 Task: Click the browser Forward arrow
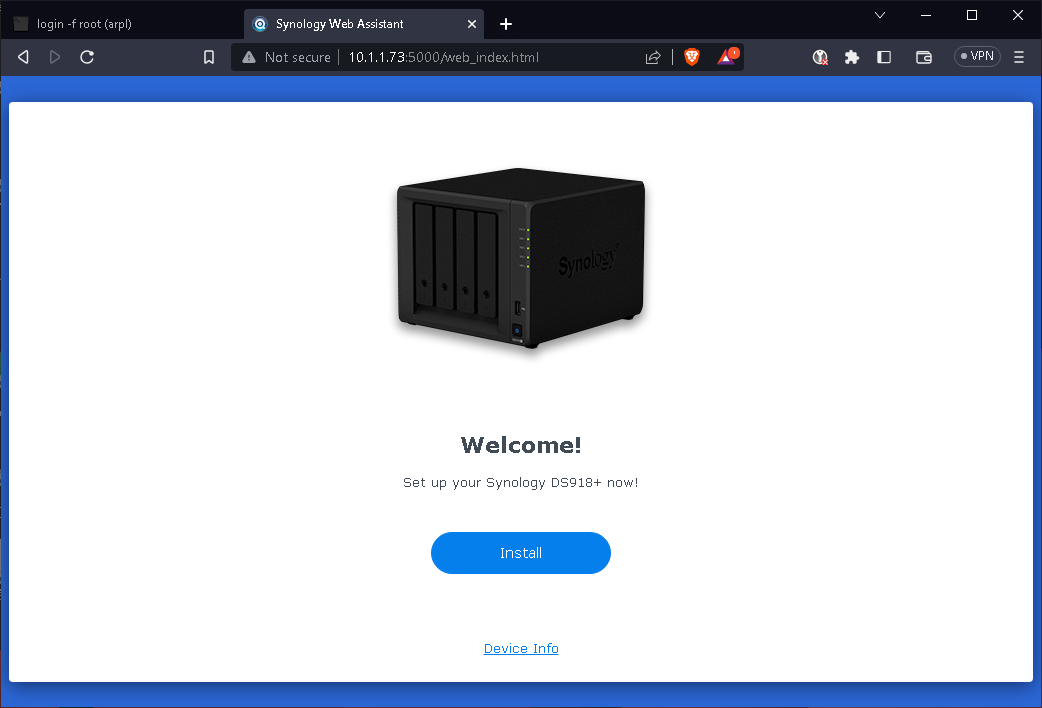(55, 57)
